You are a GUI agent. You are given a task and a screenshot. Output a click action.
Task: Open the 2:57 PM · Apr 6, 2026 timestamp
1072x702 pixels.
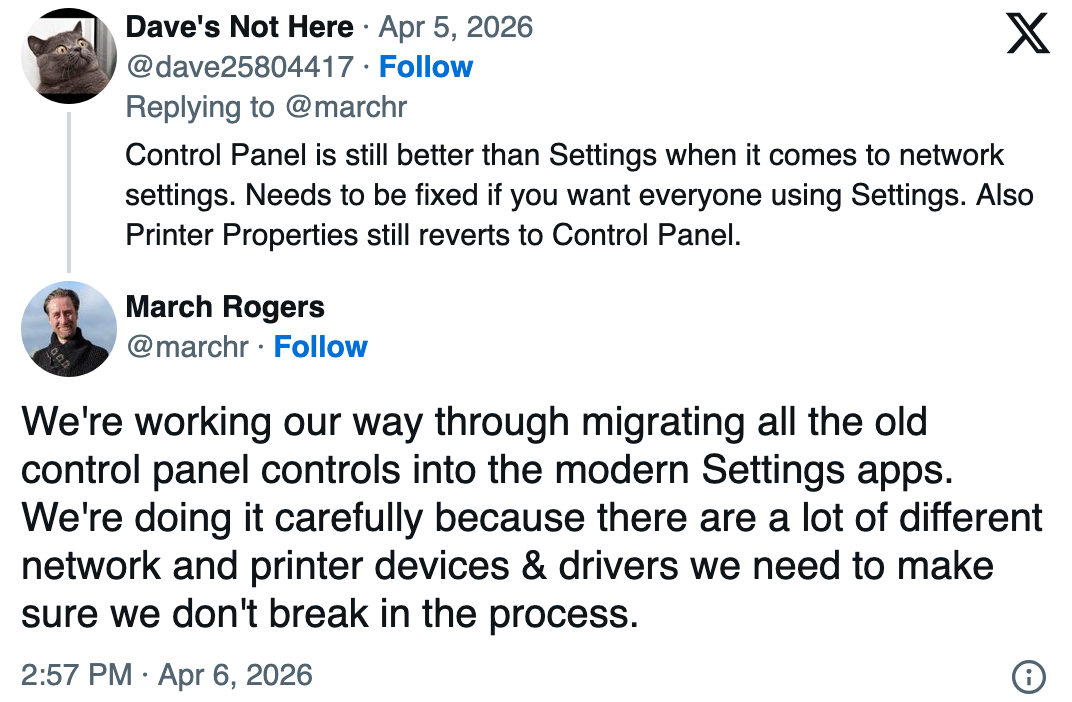(x=167, y=675)
